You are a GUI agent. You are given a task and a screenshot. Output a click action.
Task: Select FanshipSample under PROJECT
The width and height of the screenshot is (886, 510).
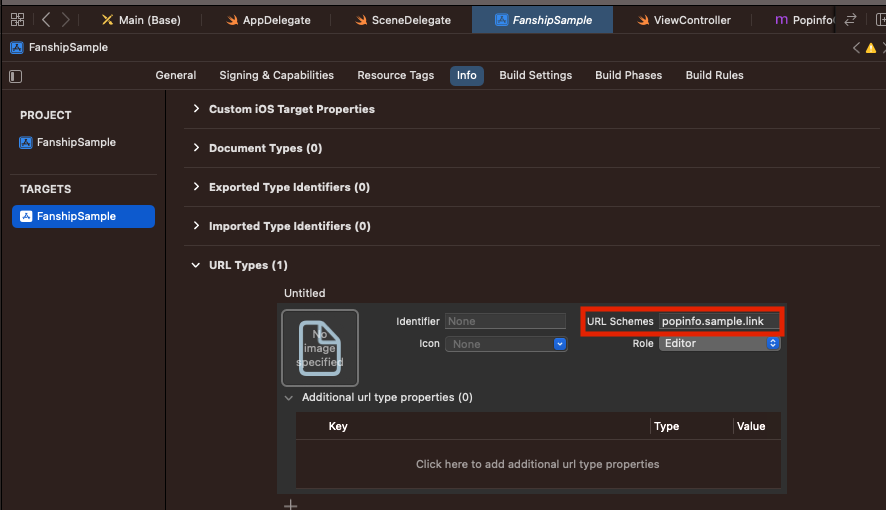(x=76, y=142)
